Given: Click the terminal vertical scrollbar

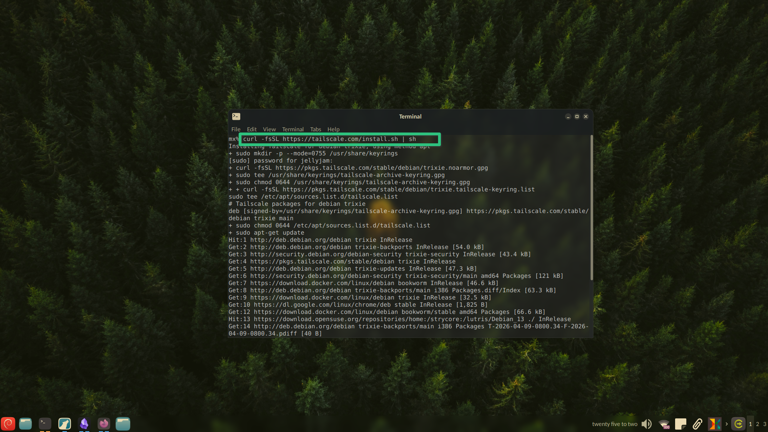Looking at the screenshot, I should coord(591,210).
